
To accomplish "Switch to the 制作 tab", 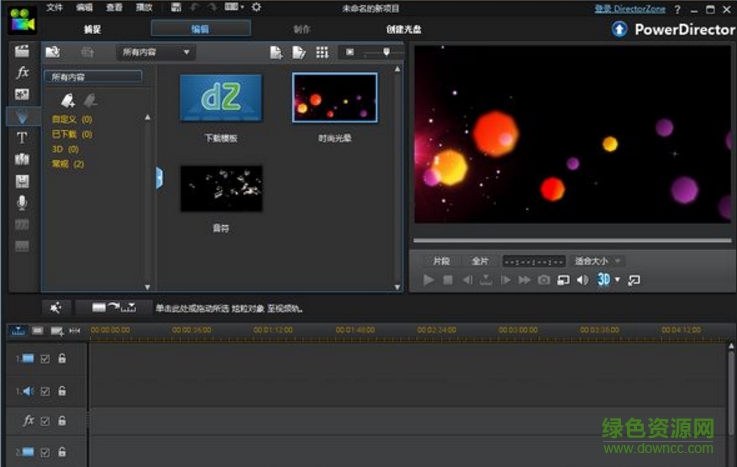I will 302,29.
